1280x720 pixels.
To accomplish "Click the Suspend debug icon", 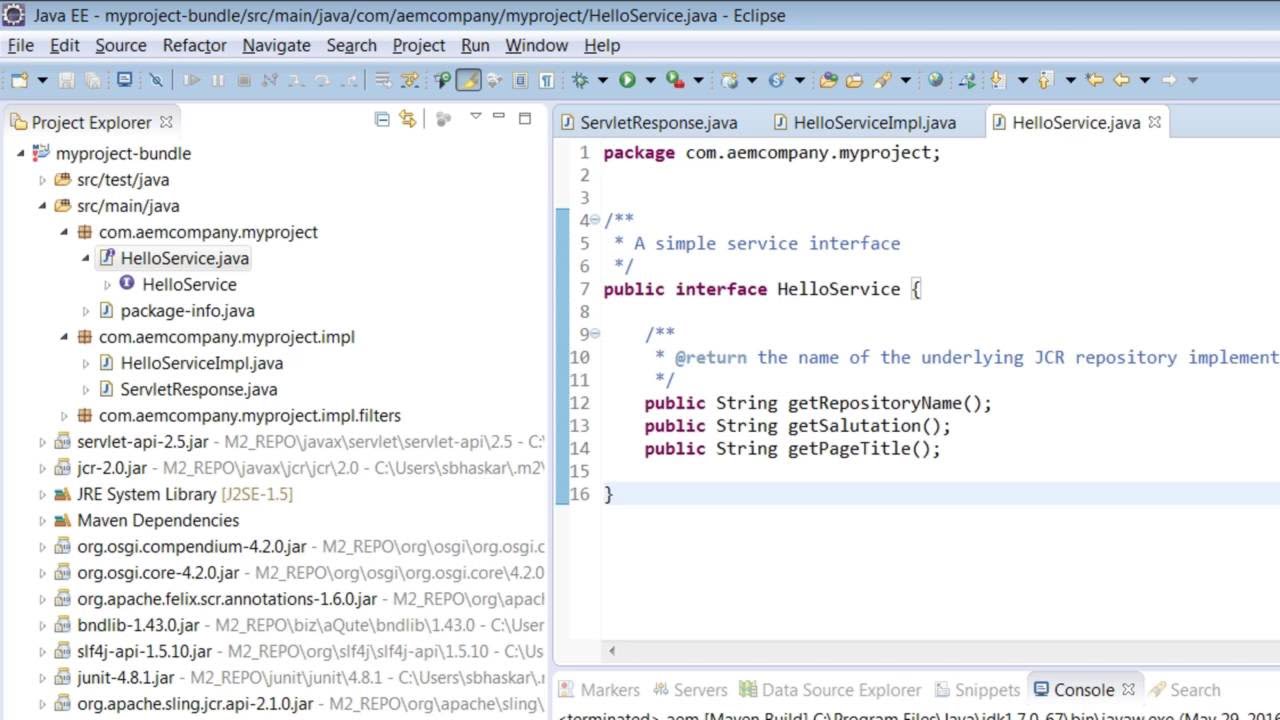I will point(218,80).
